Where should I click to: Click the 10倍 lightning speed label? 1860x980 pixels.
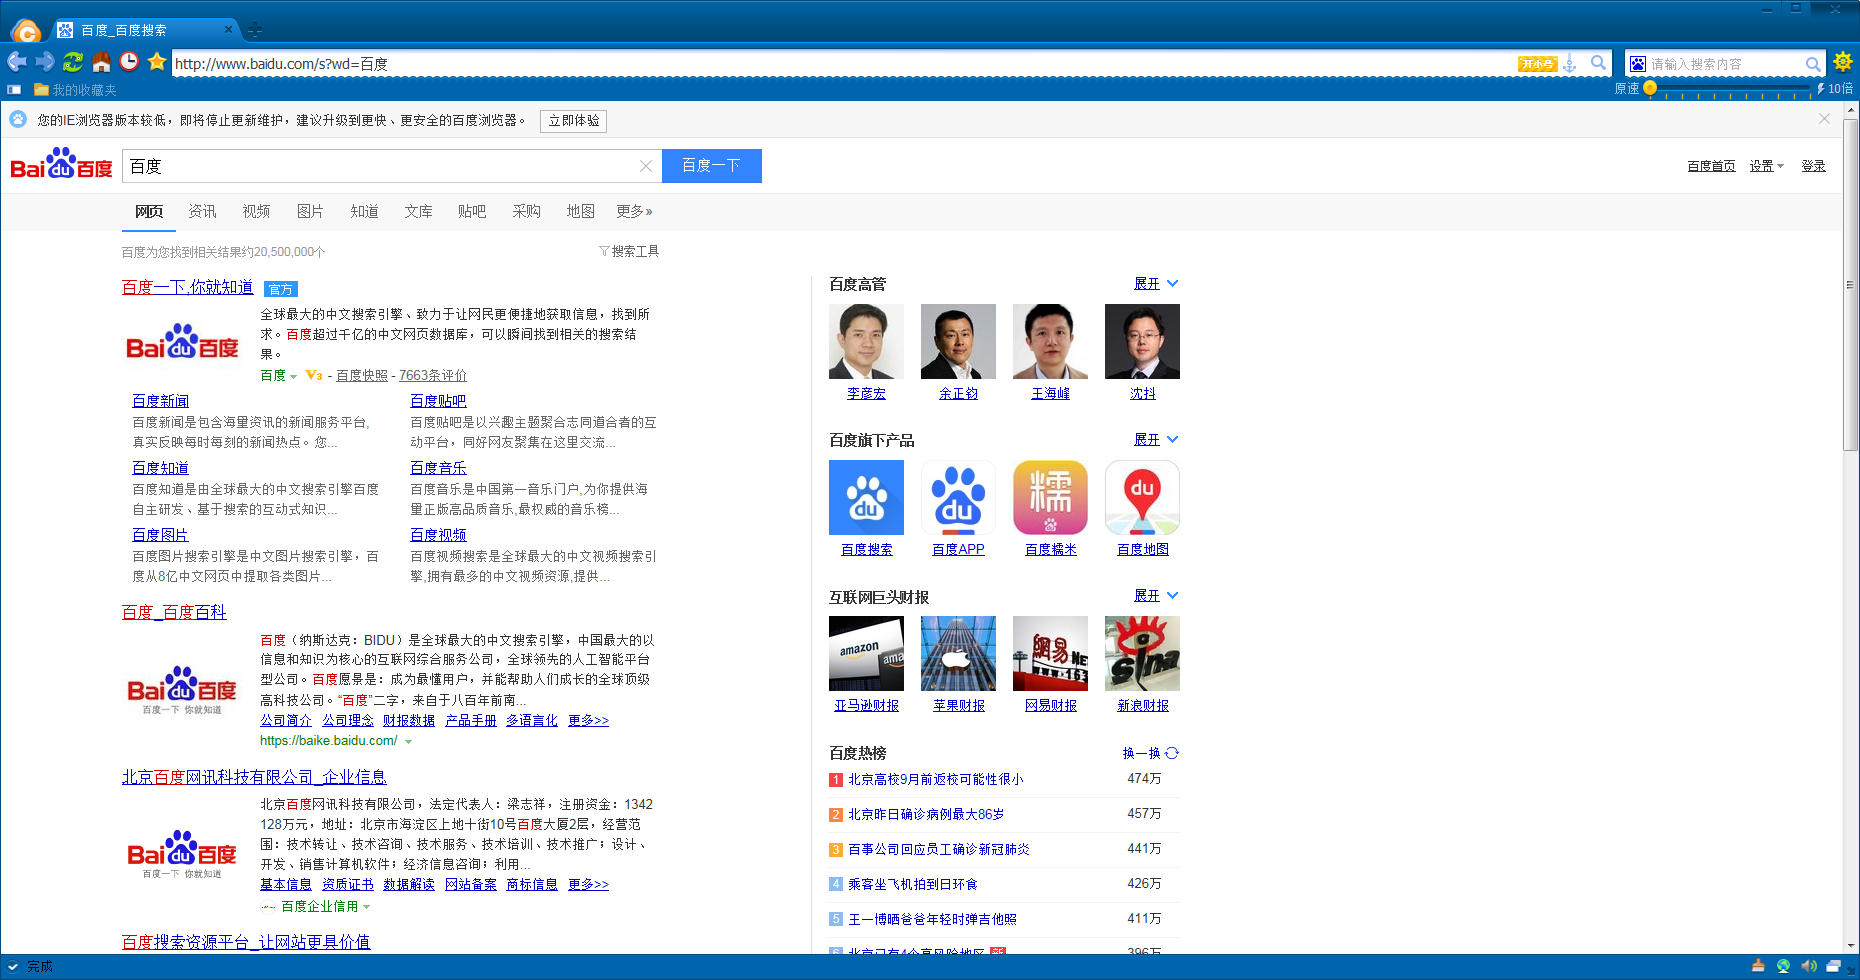point(1835,89)
